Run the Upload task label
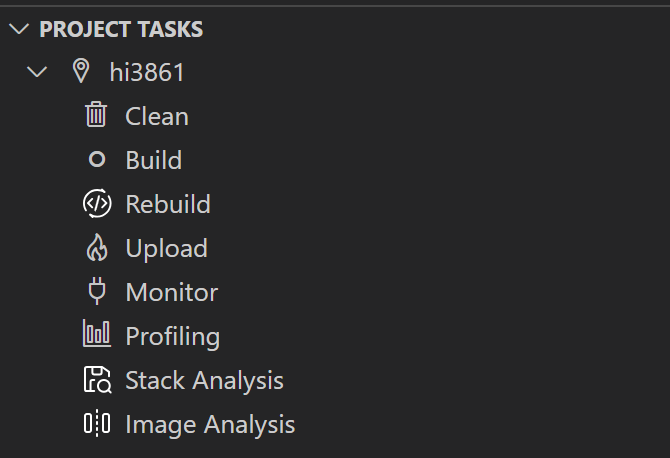 [x=167, y=249]
